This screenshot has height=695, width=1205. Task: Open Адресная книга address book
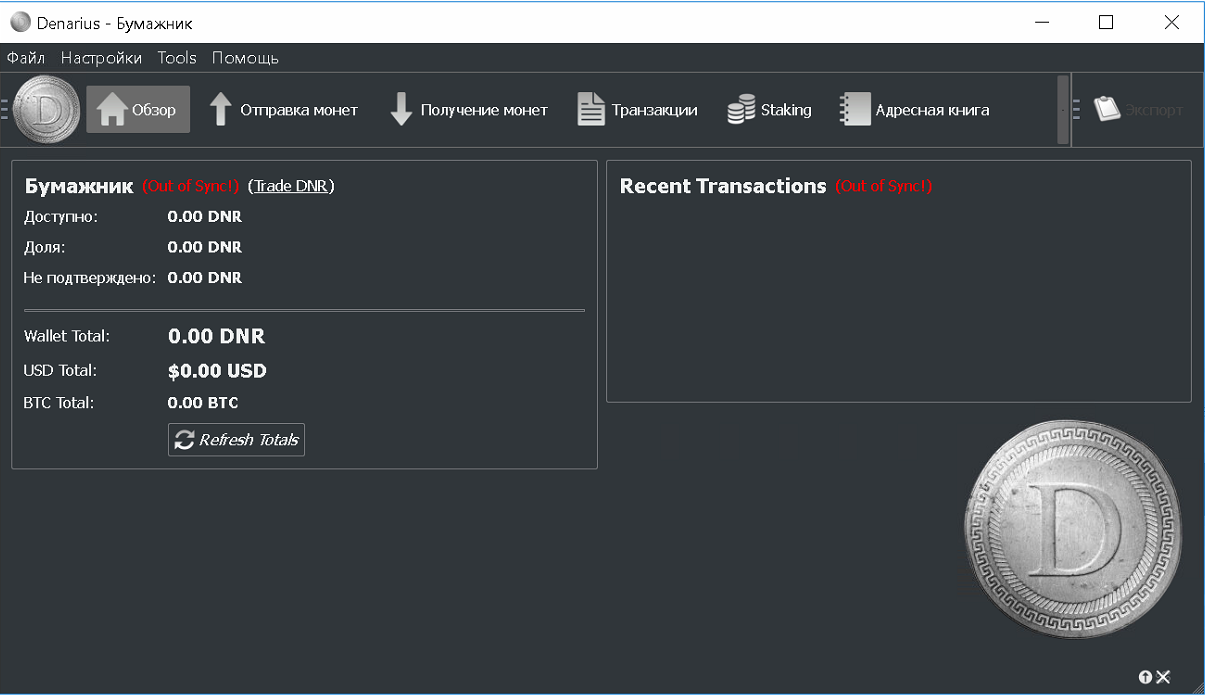click(915, 110)
